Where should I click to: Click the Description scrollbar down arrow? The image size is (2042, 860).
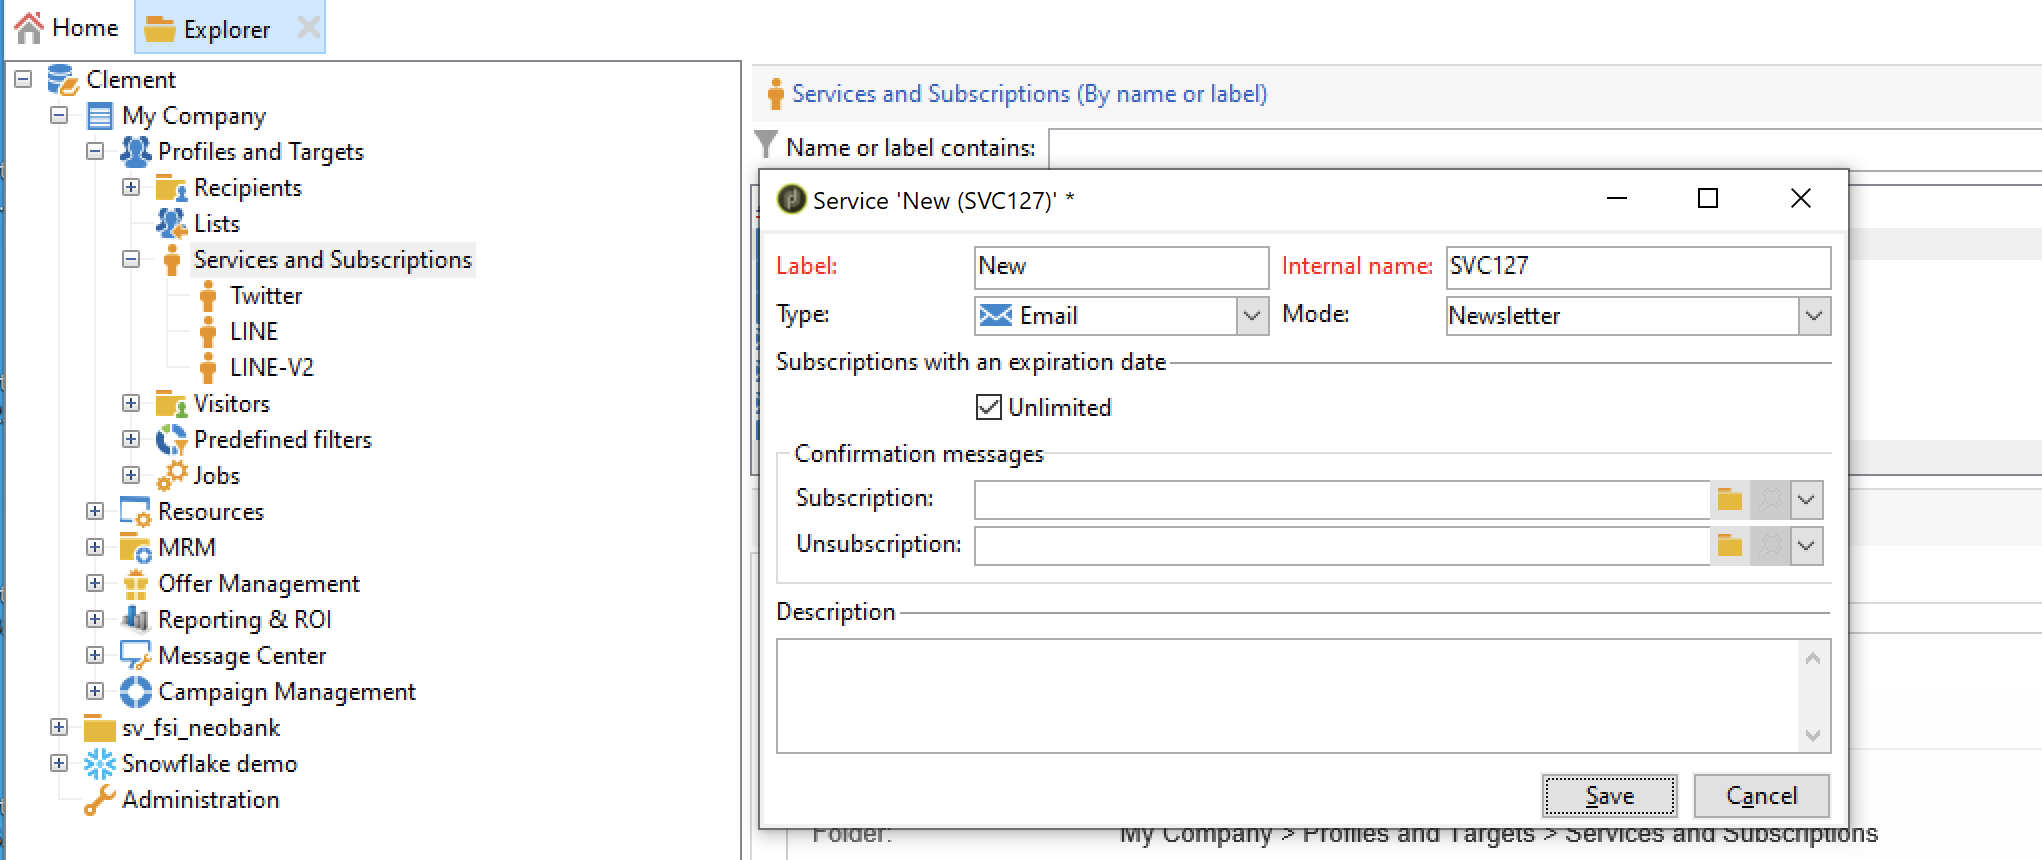point(1813,736)
